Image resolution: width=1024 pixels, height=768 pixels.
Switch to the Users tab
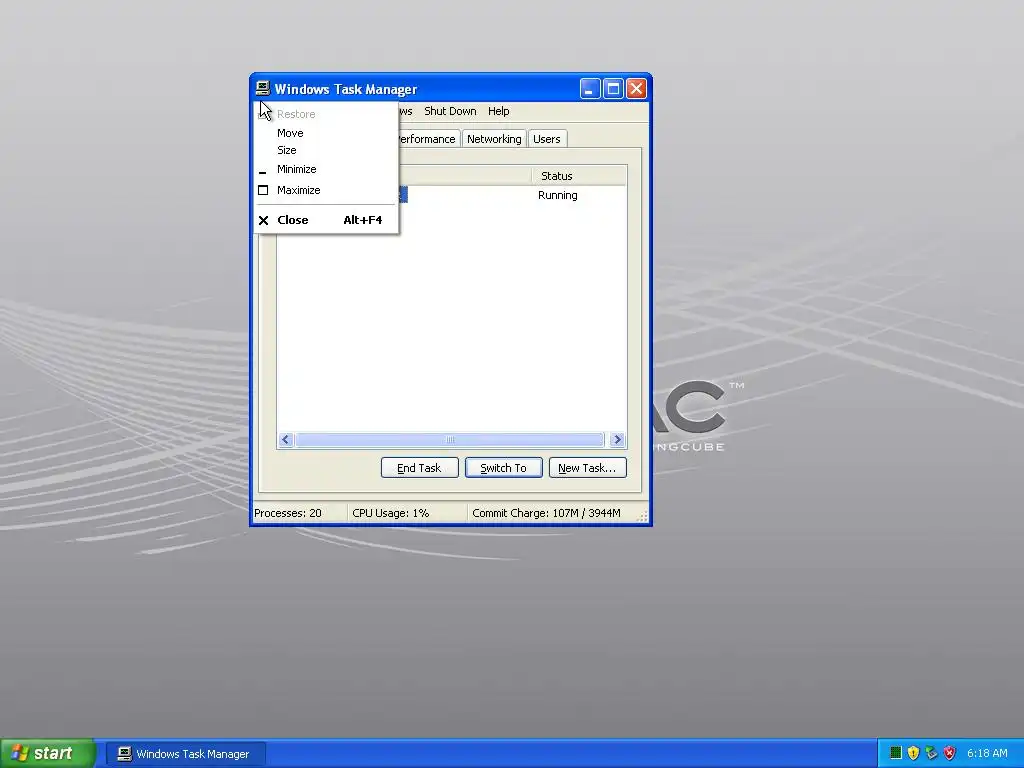pos(547,139)
